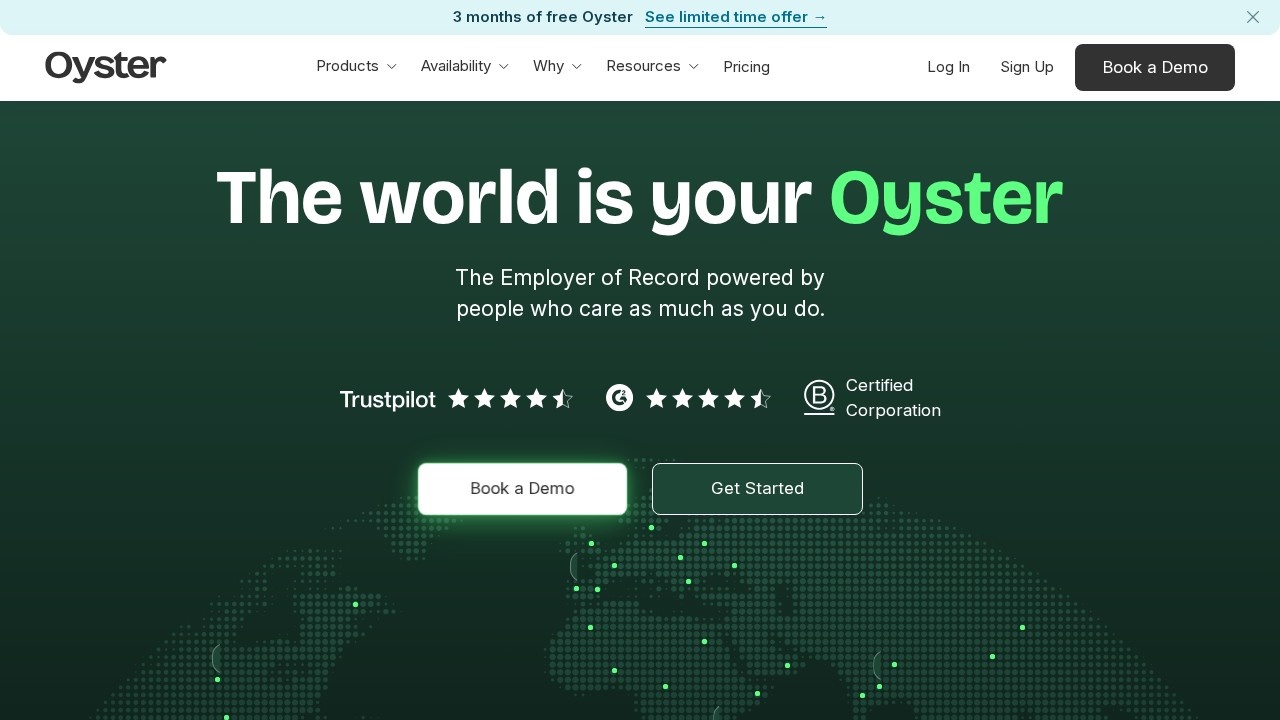Click the G2 logo icon
The width and height of the screenshot is (1280, 720).
[x=619, y=398]
